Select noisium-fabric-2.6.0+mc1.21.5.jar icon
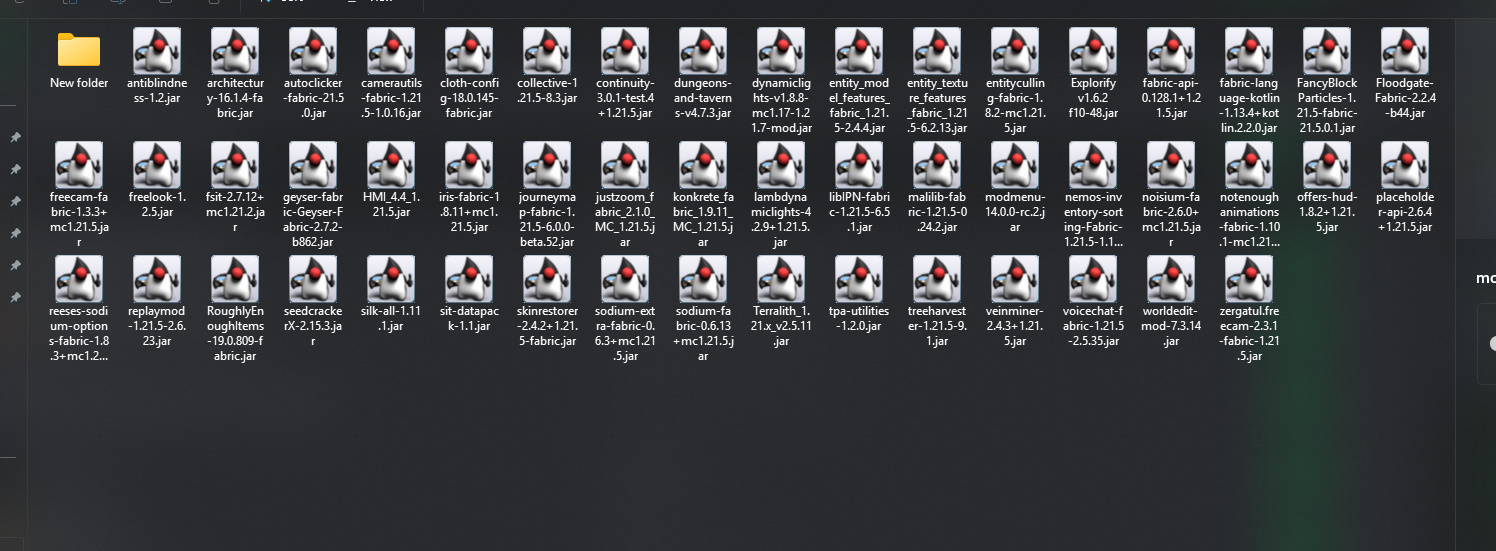Image resolution: width=1496 pixels, height=551 pixels. point(1171,165)
